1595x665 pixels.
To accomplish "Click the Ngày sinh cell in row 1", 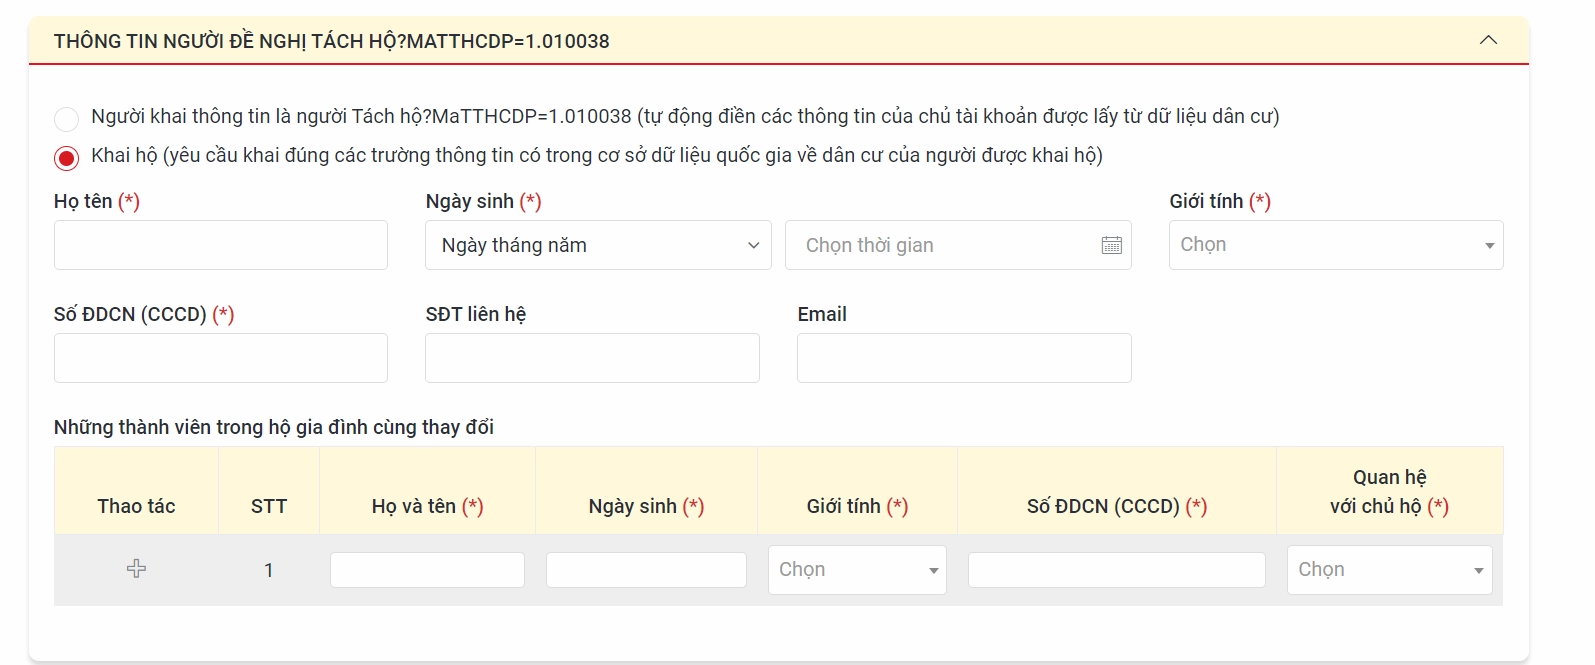I will pyautogui.click(x=646, y=569).
